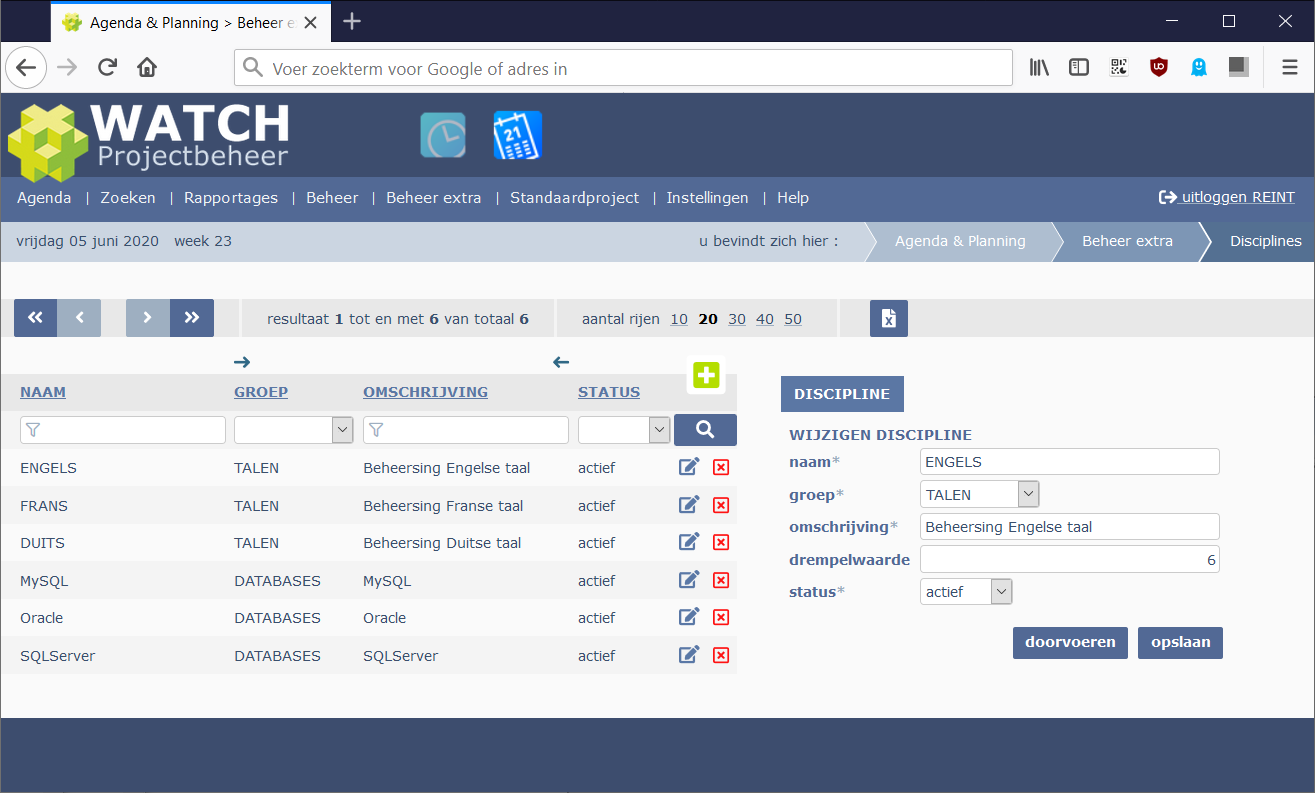Click the drempelwaarde field

(x=1070, y=560)
